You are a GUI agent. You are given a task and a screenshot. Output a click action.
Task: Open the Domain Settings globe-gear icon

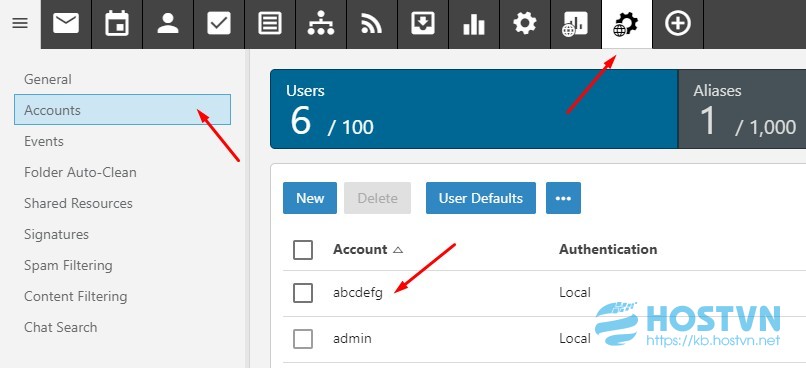(627, 24)
